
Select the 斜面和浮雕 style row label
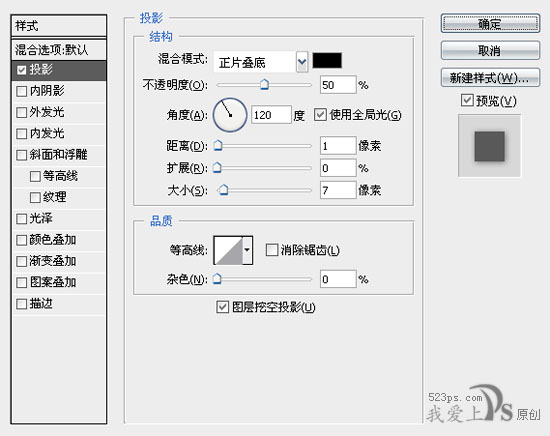(59, 155)
